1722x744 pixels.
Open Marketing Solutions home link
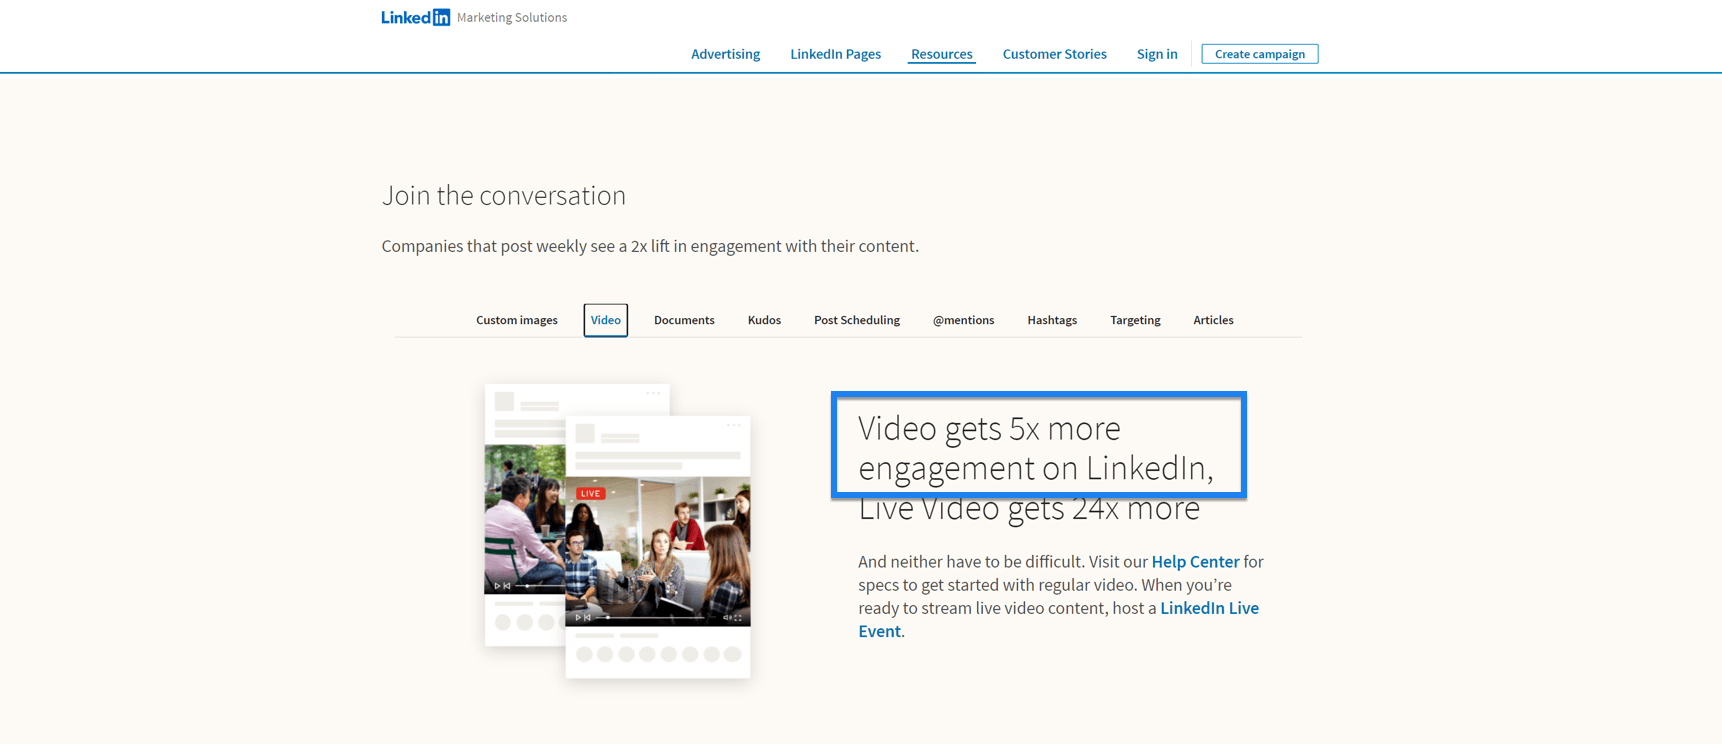coord(512,17)
